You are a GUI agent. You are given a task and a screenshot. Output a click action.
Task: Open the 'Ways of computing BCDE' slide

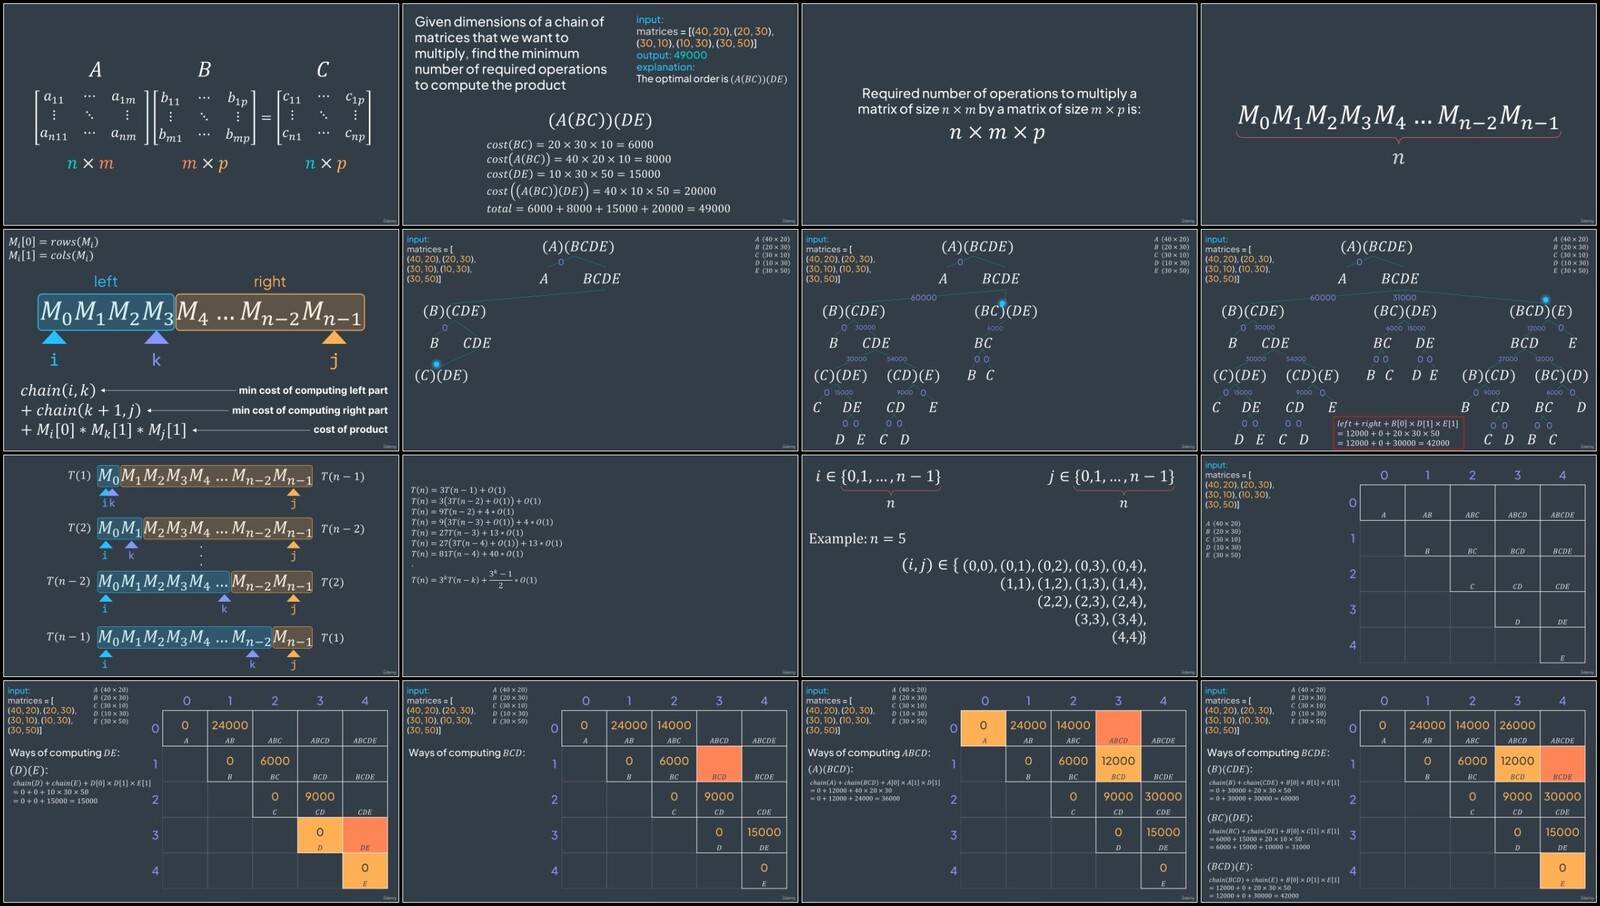click(1398, 792)
